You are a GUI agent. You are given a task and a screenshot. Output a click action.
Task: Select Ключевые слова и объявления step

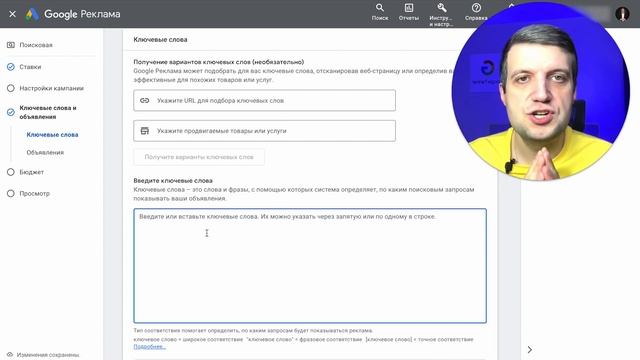pos(48,112)
